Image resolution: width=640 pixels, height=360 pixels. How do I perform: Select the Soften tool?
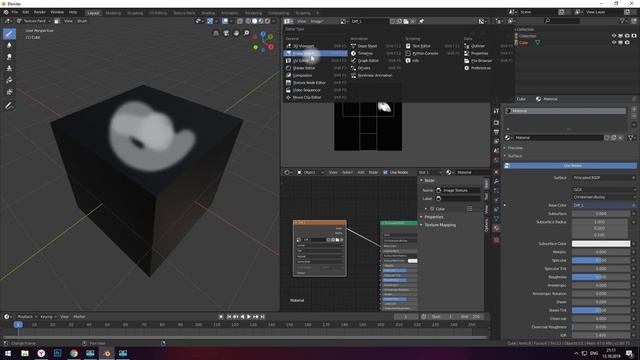[x=9, y=45]
